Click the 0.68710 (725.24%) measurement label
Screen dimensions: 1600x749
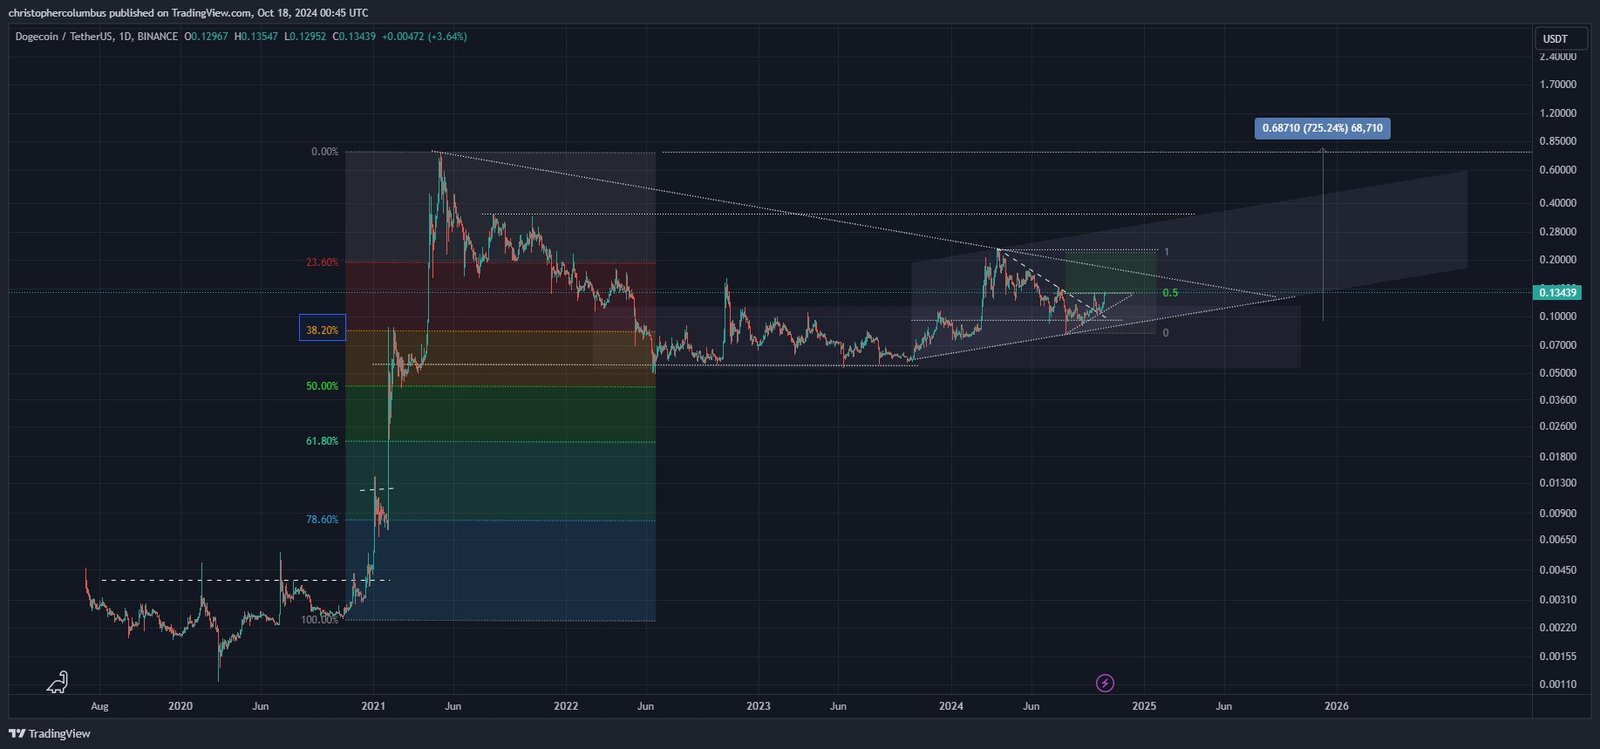point(1322,128)
